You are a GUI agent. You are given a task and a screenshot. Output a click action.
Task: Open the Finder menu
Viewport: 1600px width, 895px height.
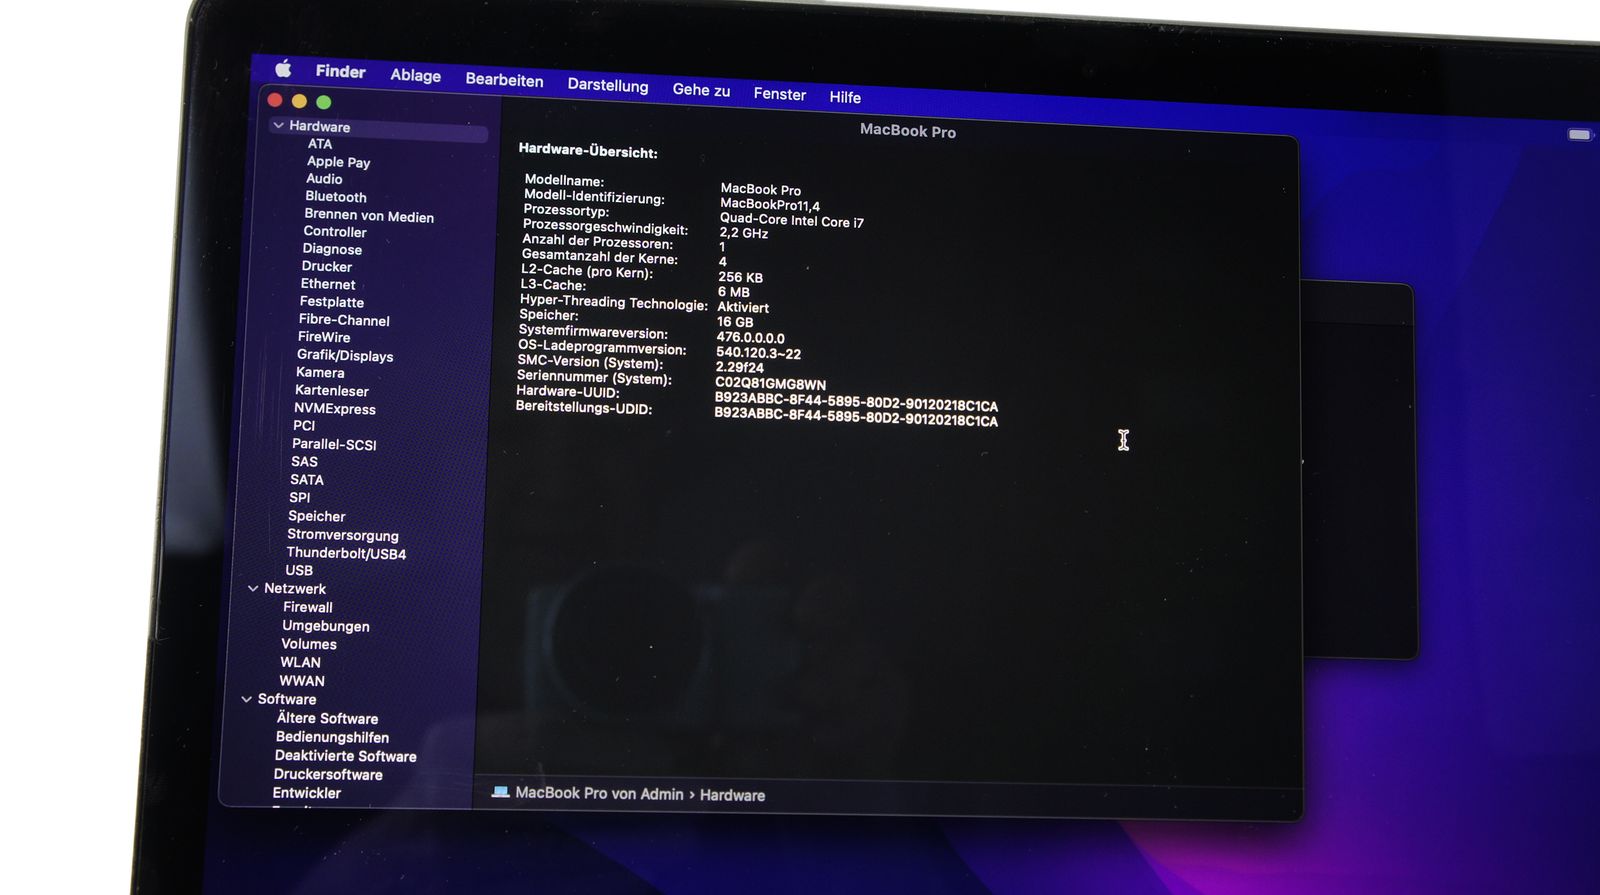point(340,71)
